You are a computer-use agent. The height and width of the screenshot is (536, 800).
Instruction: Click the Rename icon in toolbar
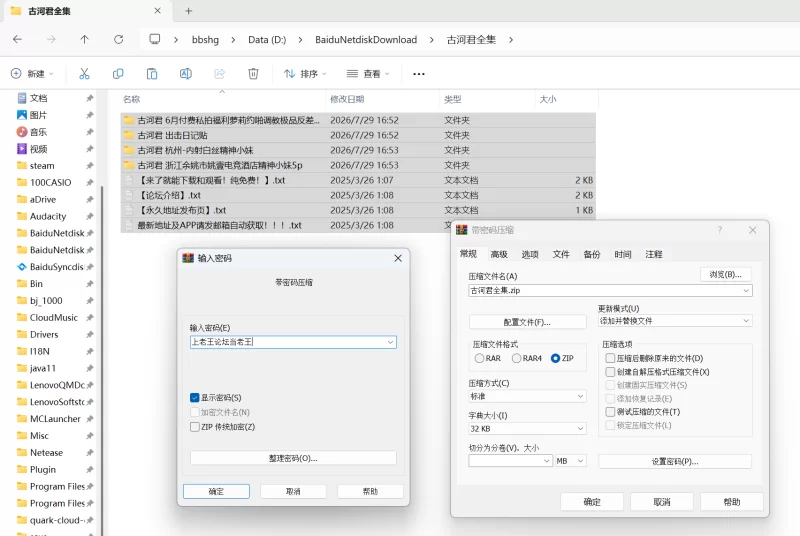coord(186,74)
